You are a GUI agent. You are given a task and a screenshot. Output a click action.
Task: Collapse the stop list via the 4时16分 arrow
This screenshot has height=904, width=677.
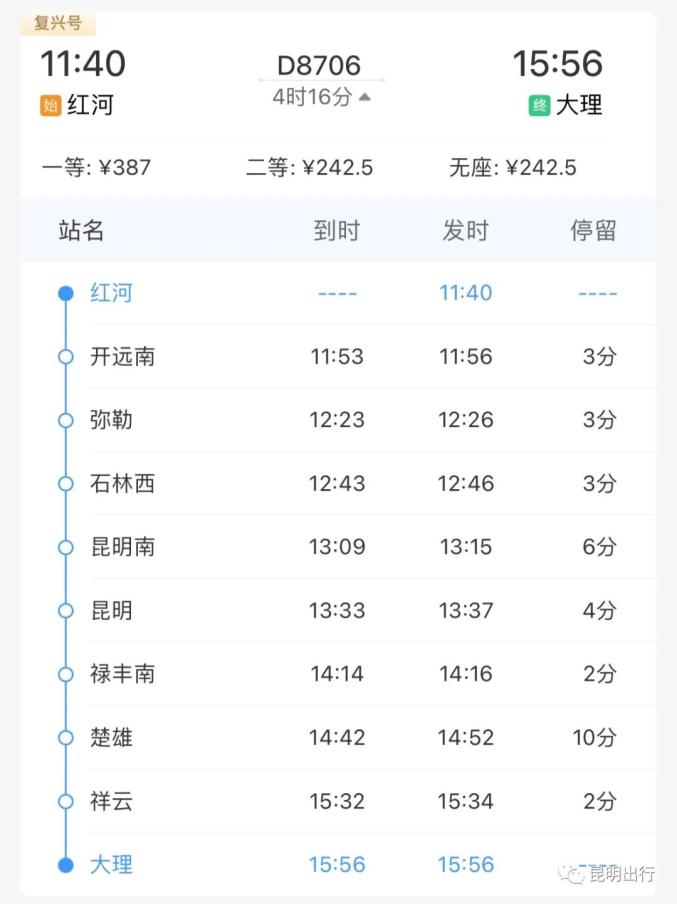click(x=363, y=96)
